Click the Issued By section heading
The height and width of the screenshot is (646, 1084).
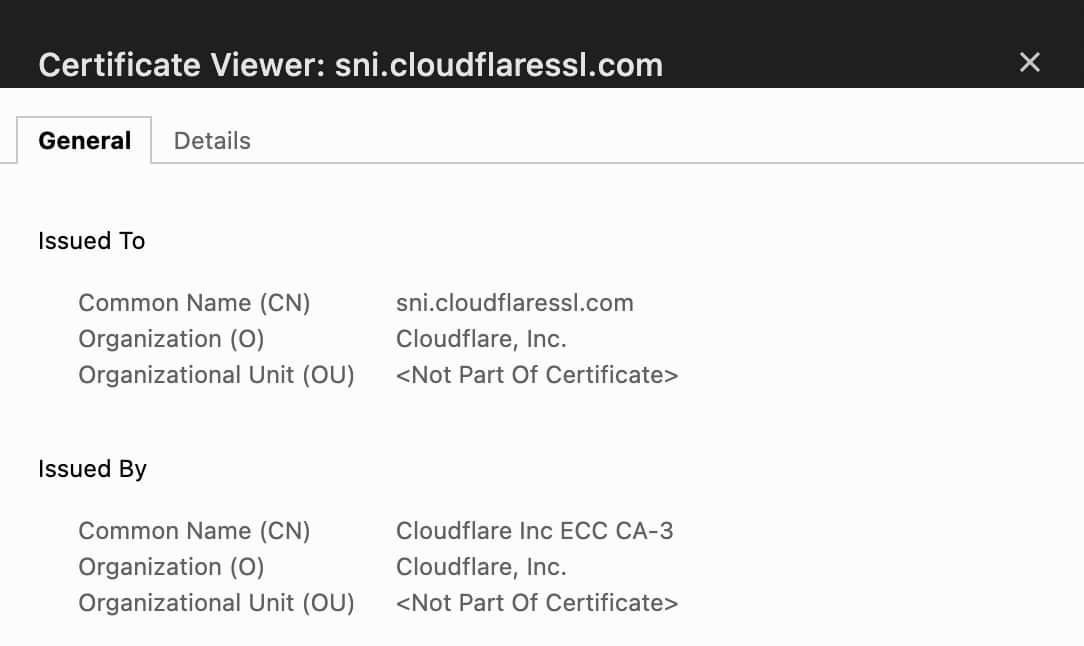(x=92, y=469)
